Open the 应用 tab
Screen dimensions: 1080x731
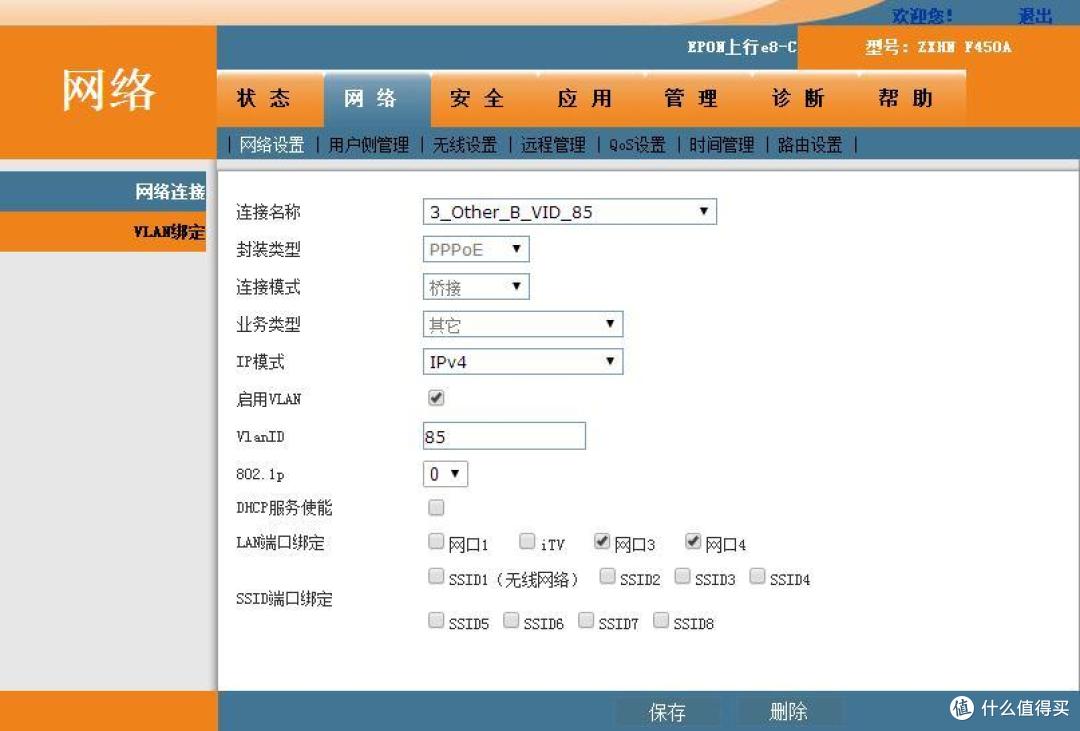[x=591, y=99]
